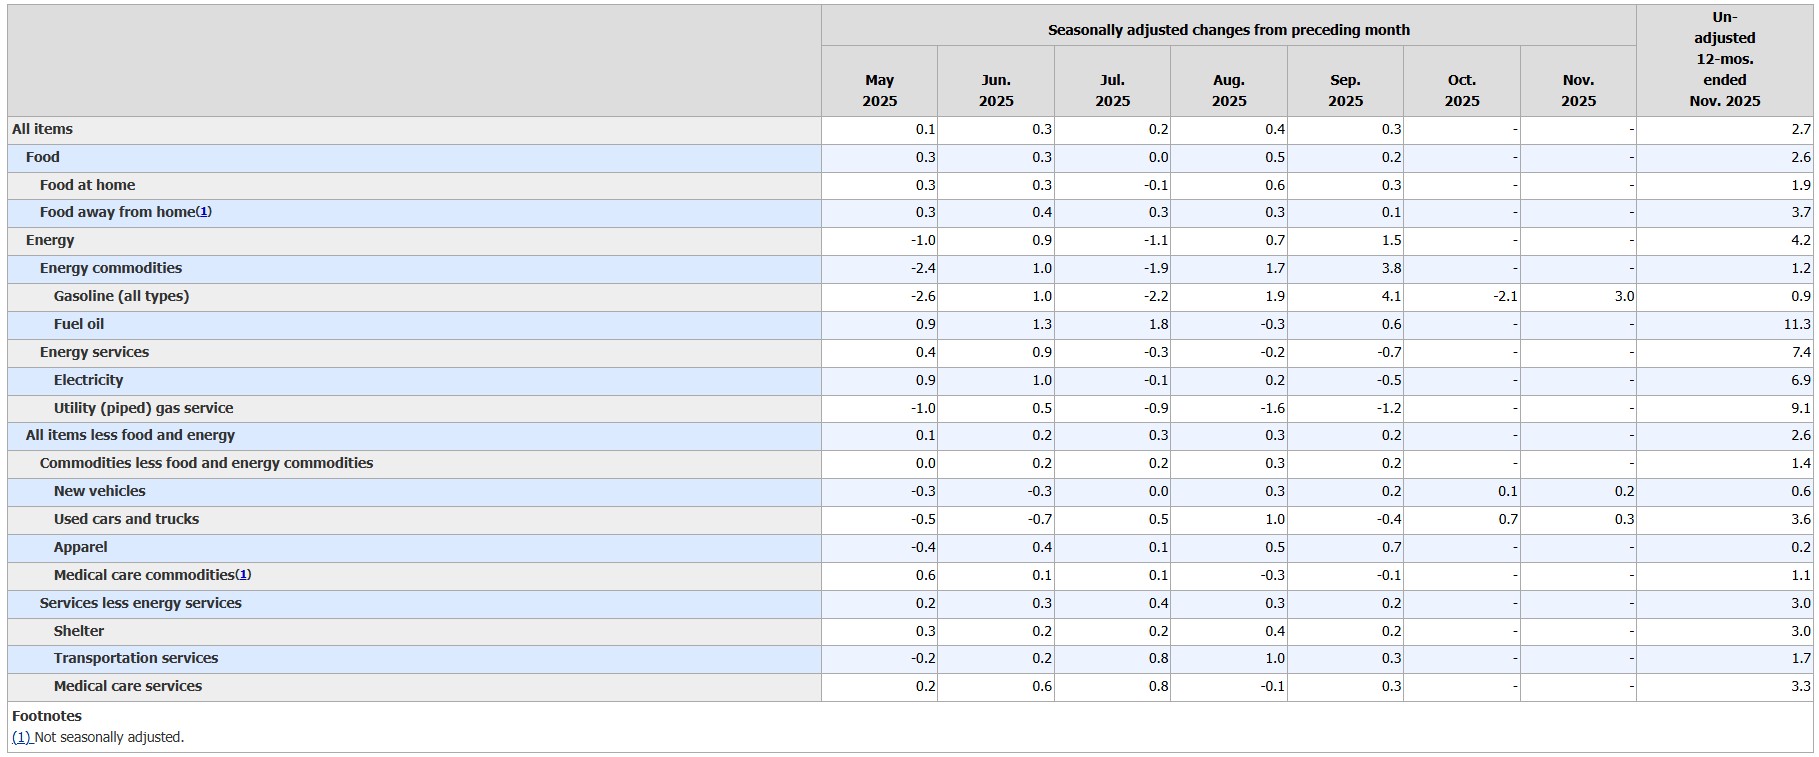Click the Seasonally adjusted changes header
Image resolution: width=1819 pixels, height=757 pixels.
coord(1228,30)
